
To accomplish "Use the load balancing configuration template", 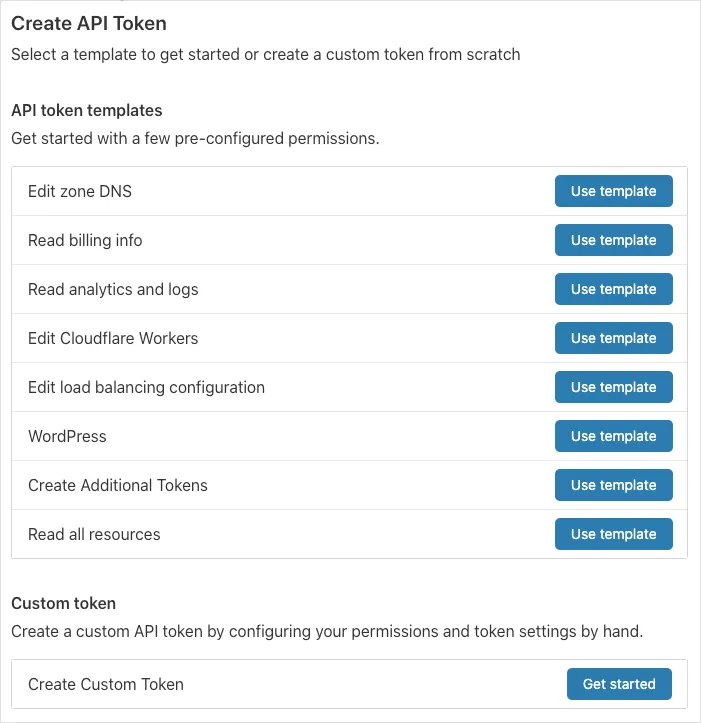I will tap(613, 387).
